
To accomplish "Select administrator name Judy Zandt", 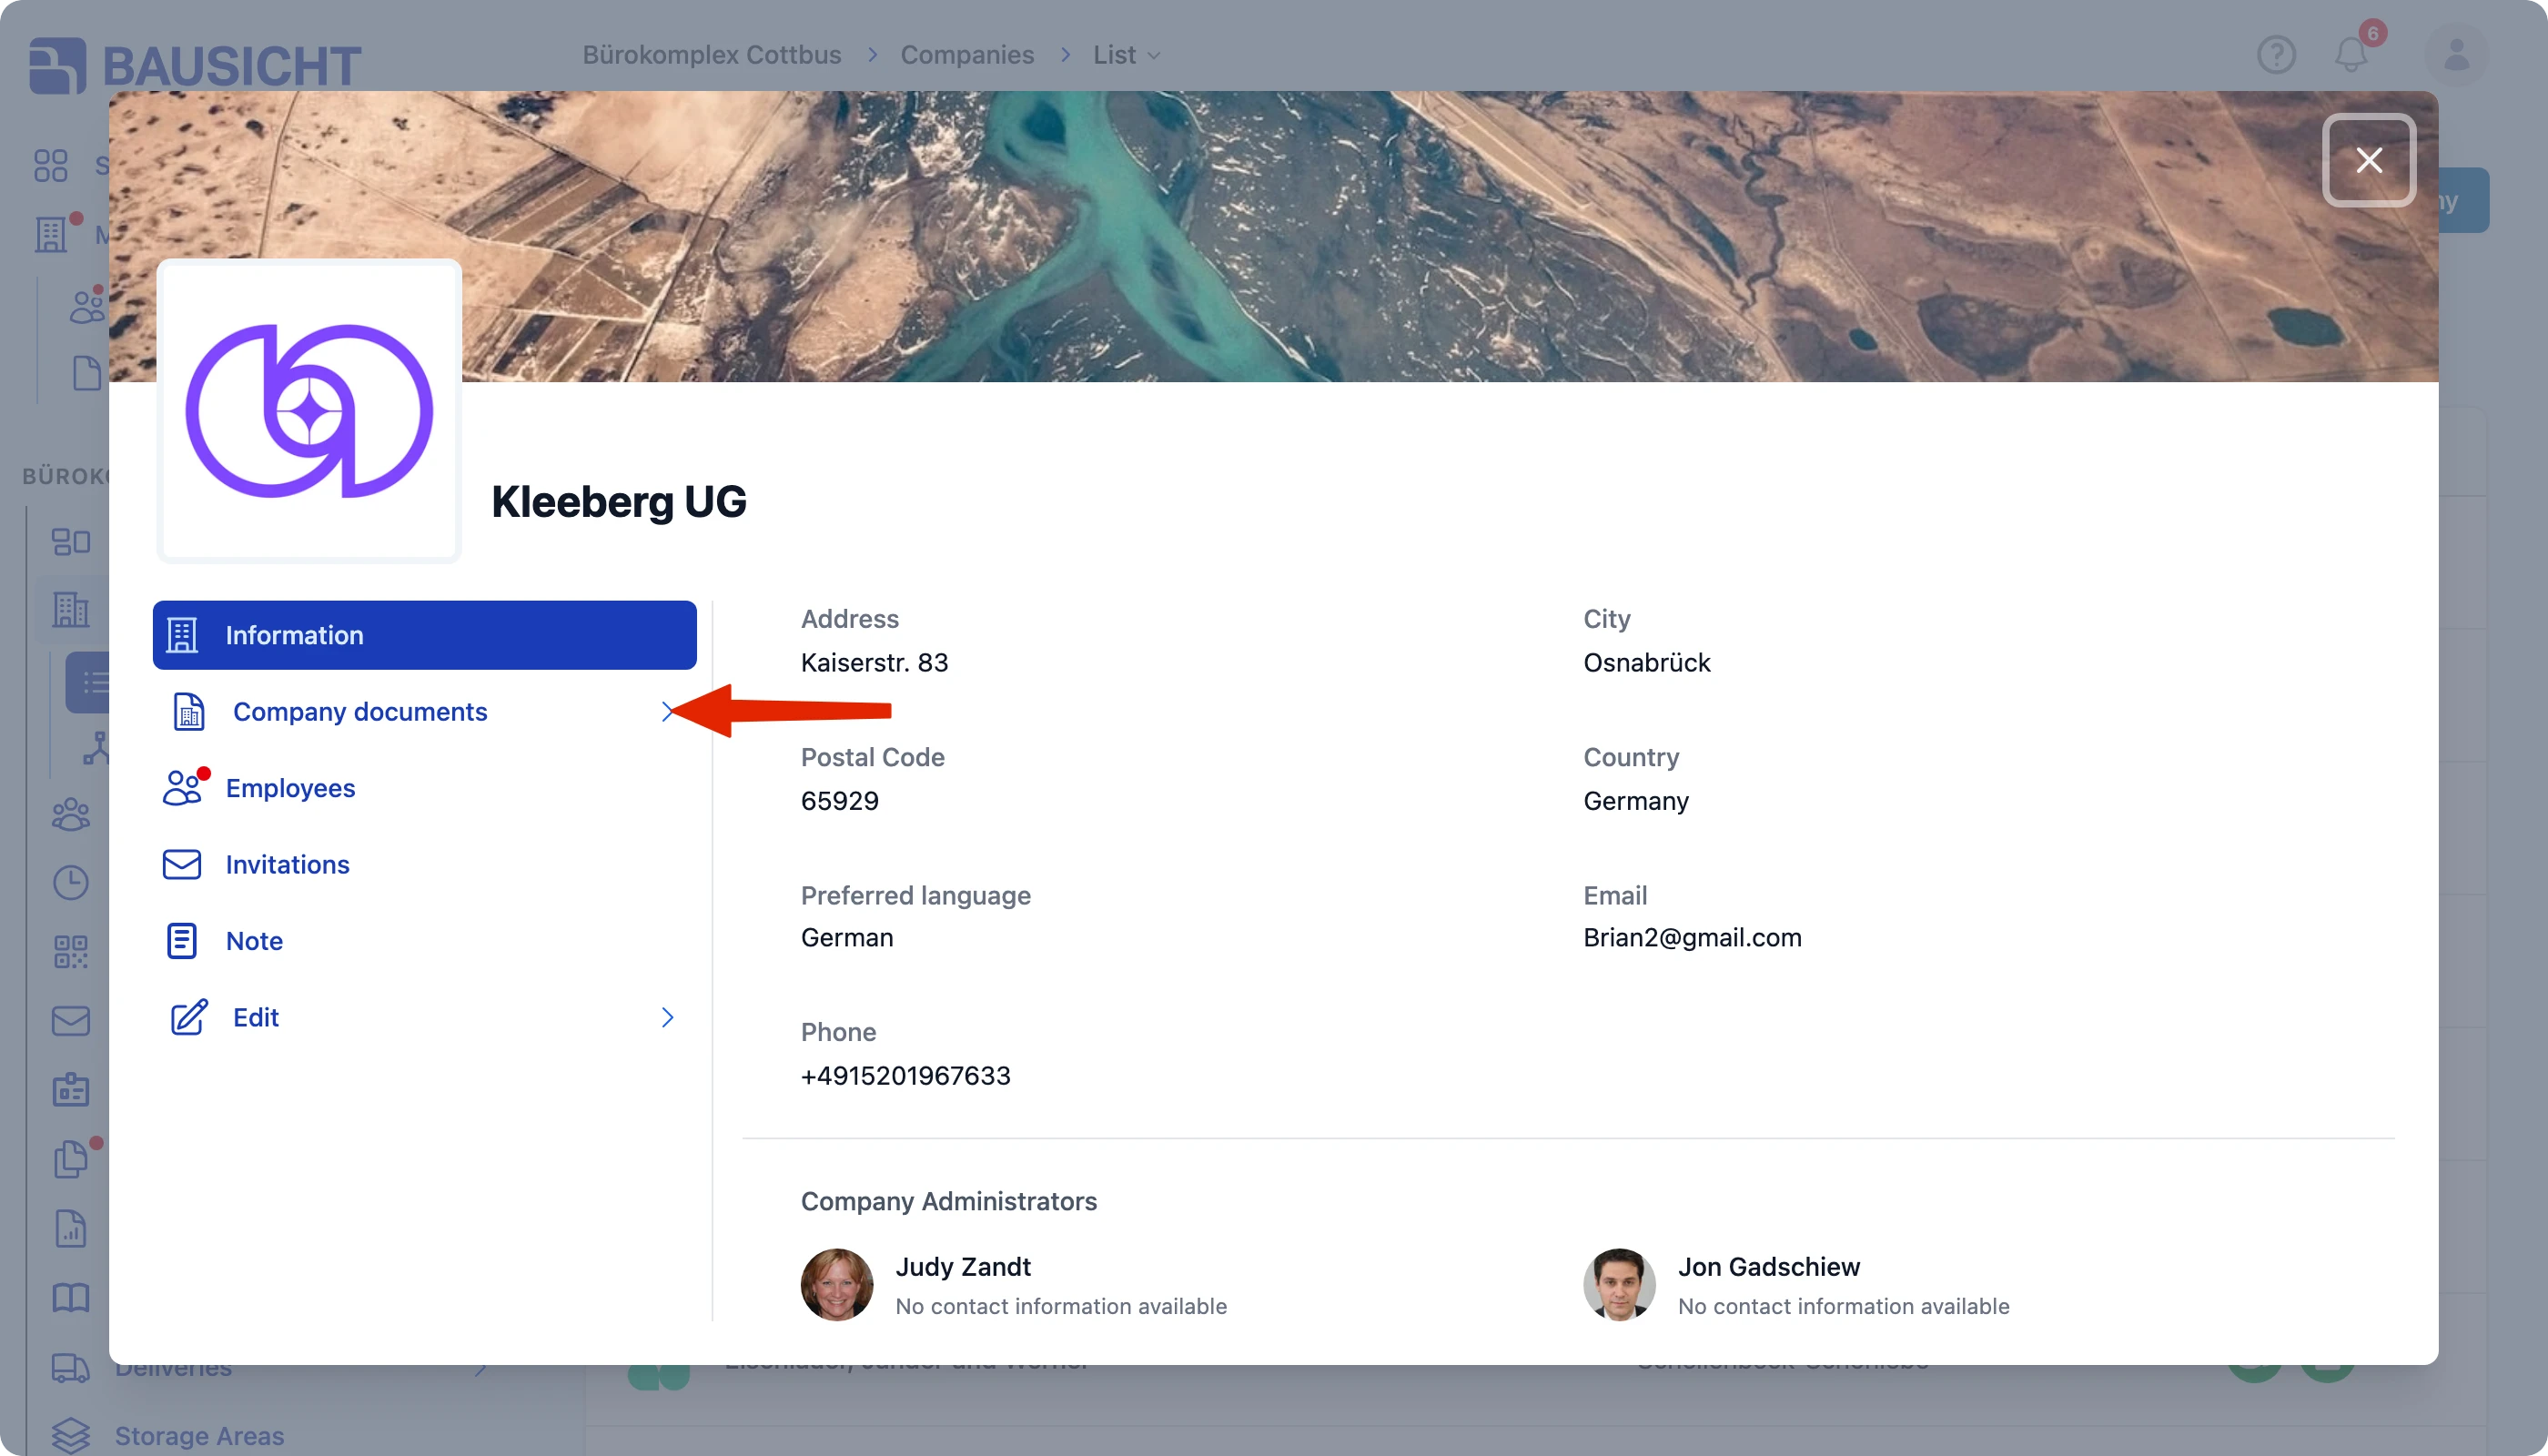I will coord(963,1267).
